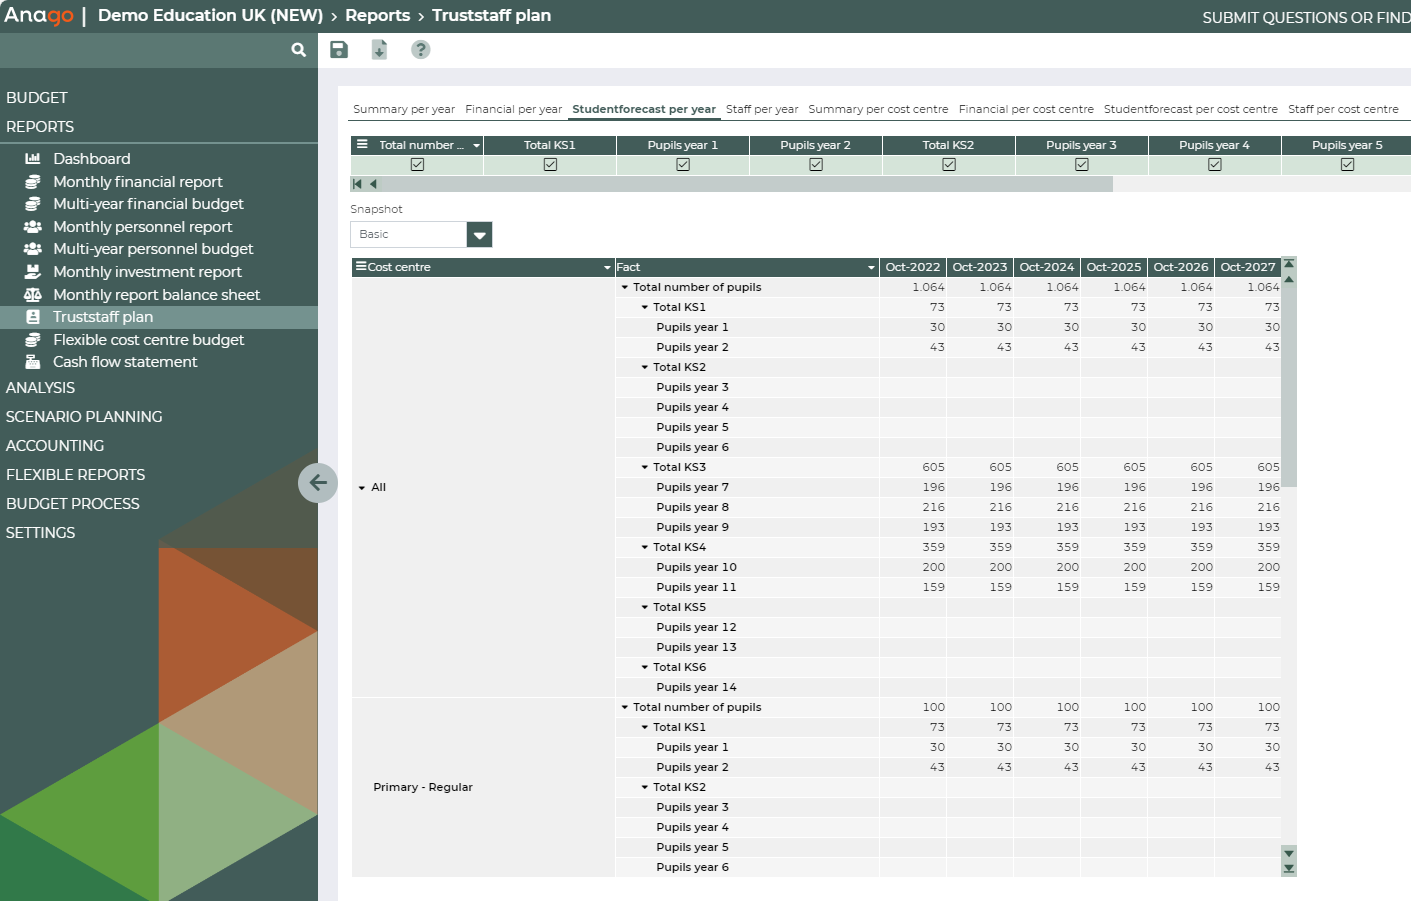Collapse the Total KS4 group under All

[645, 548]
